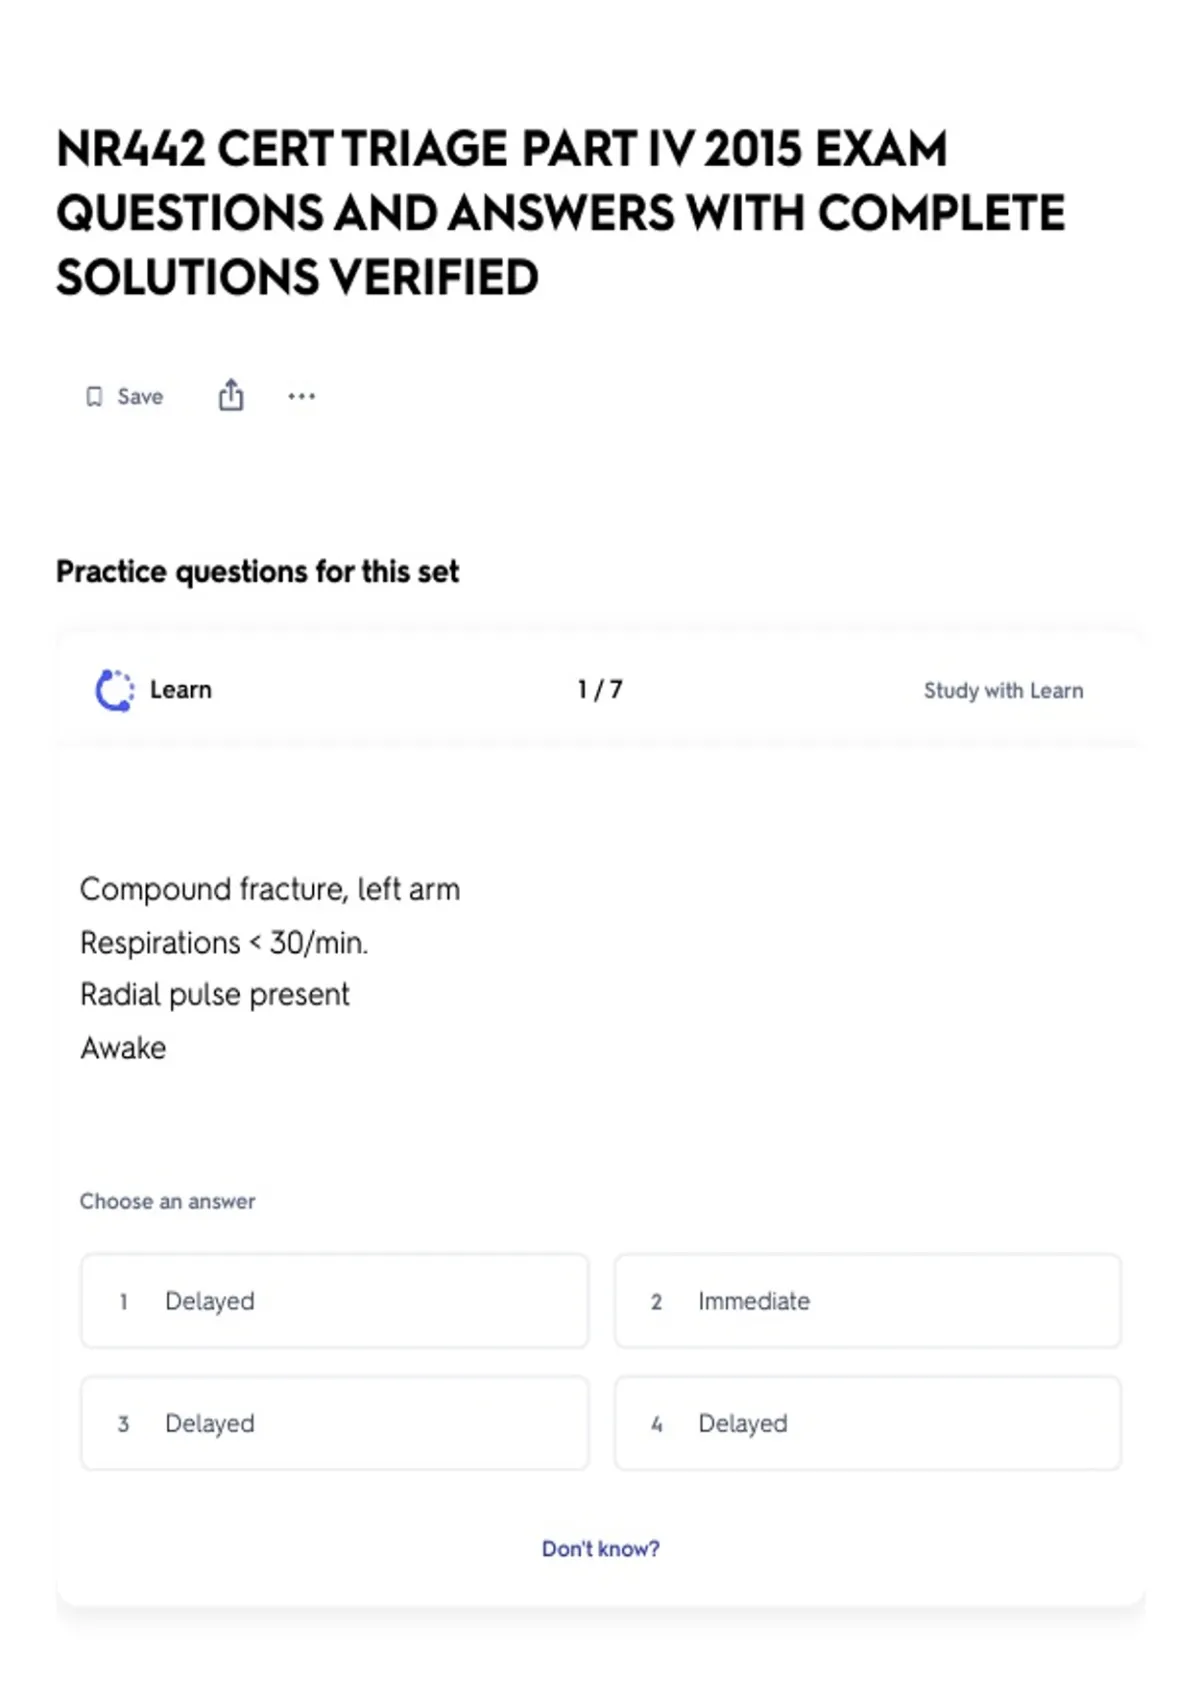1200x1700 pixels.
Task: Click the Practice questions for this set heading
Action: 257,571
